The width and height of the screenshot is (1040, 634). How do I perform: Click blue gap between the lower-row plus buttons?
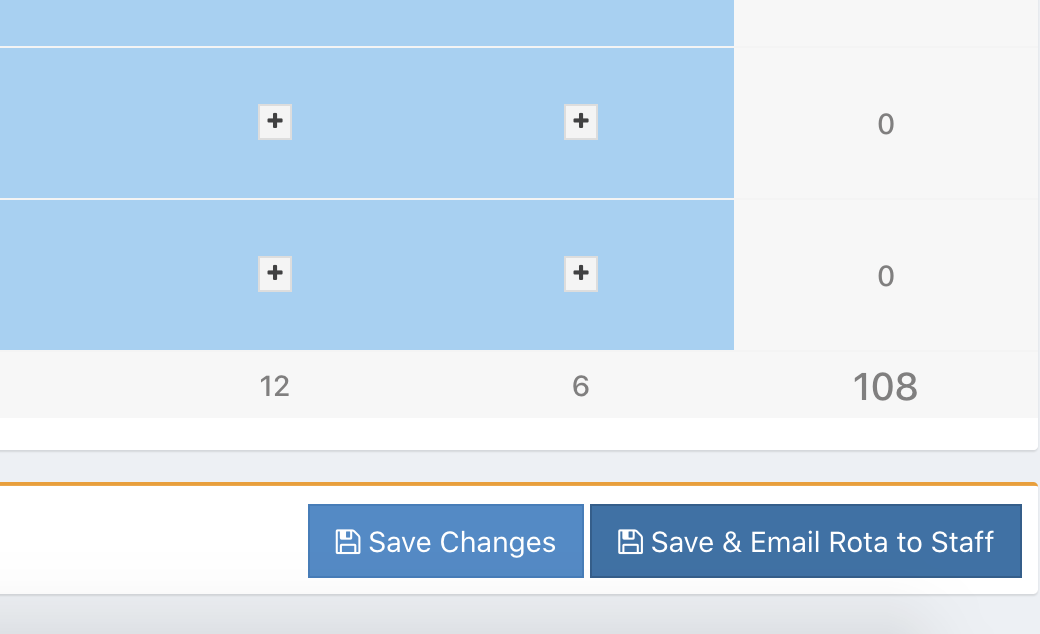(x=428, y=273)
